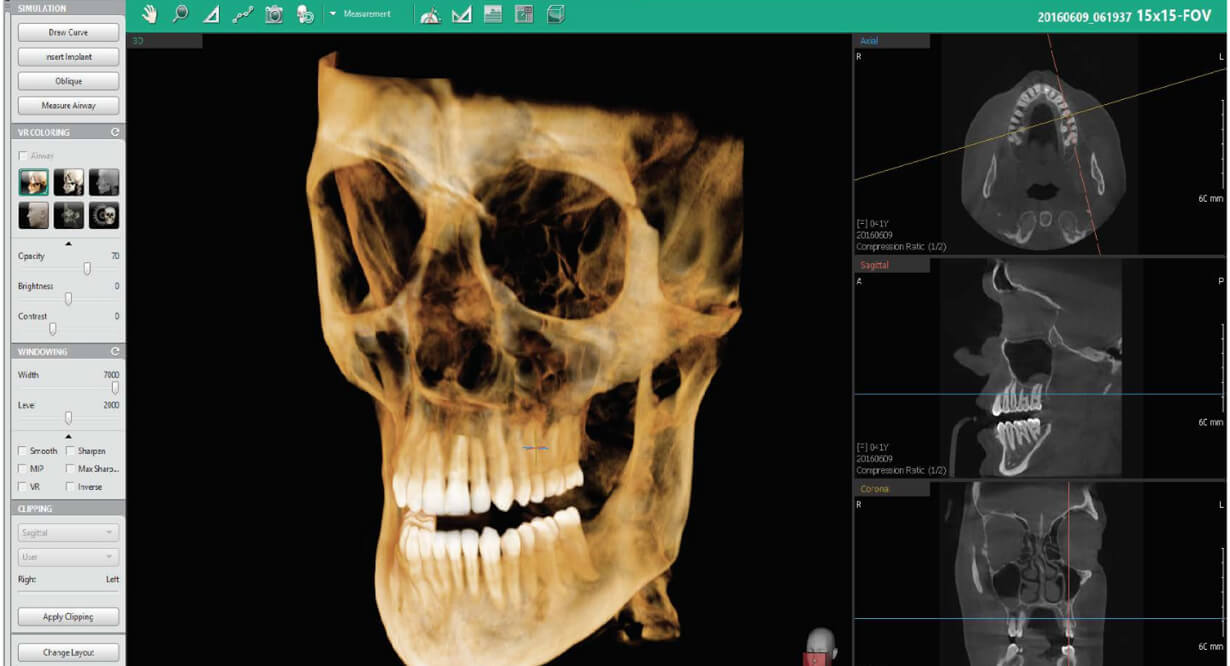1230x666 pixels.
Task: Open the Measurement dropdown arrow
Action: pyautogui.click(x=333, y=15)
